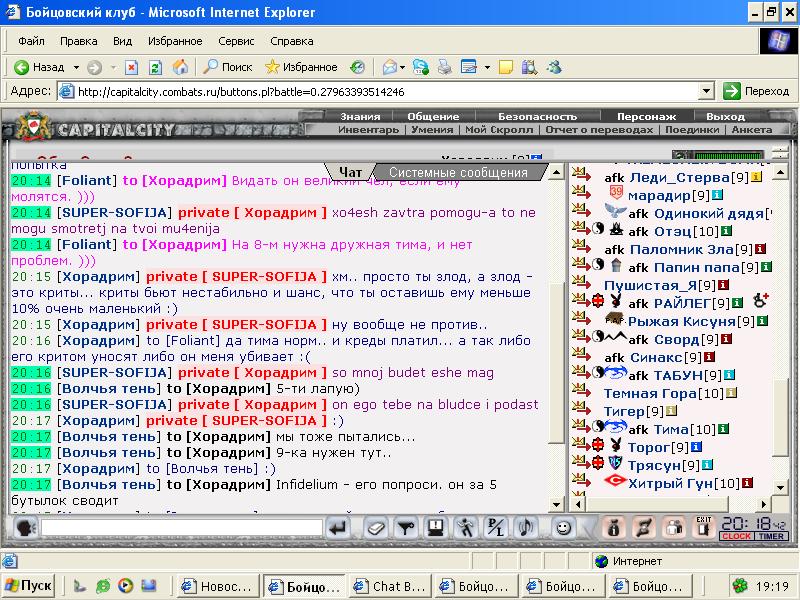Click the Stop button in IE toolbar

click(132, 67)
